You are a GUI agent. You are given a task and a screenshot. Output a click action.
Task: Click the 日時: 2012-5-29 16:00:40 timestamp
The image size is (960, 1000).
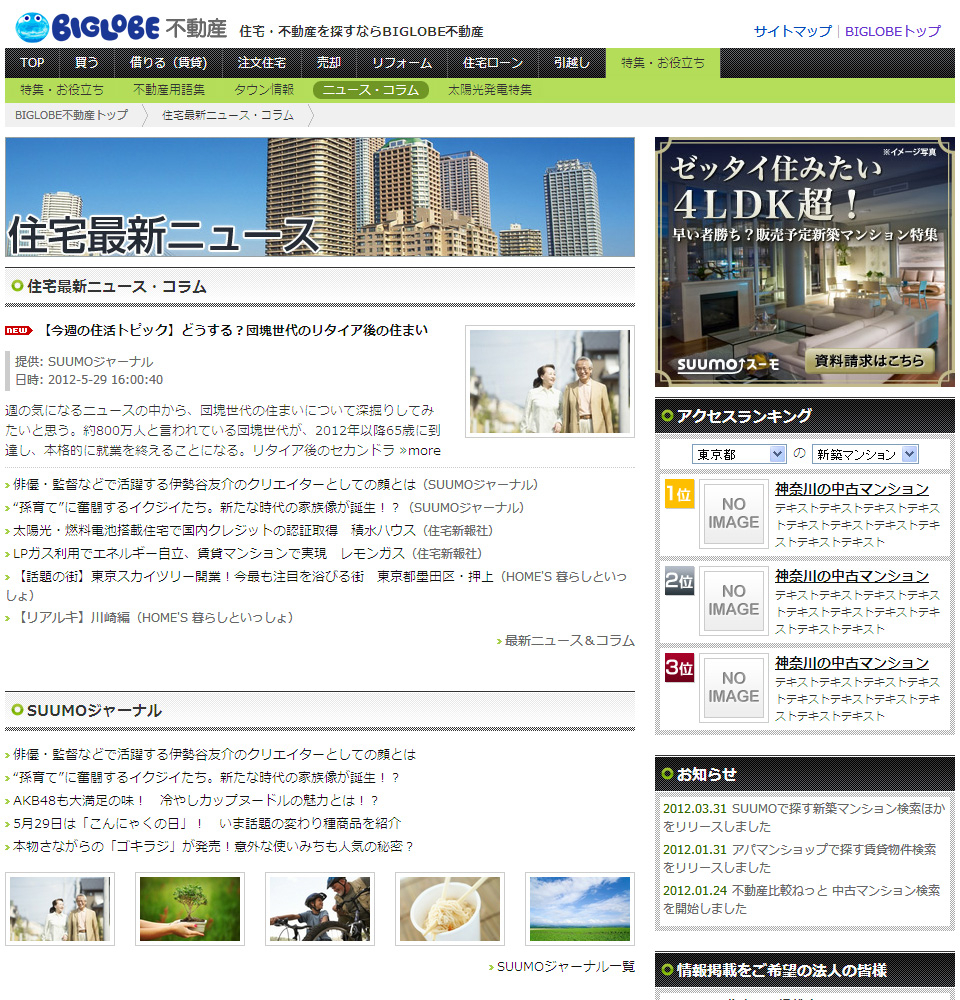(89, 379)
